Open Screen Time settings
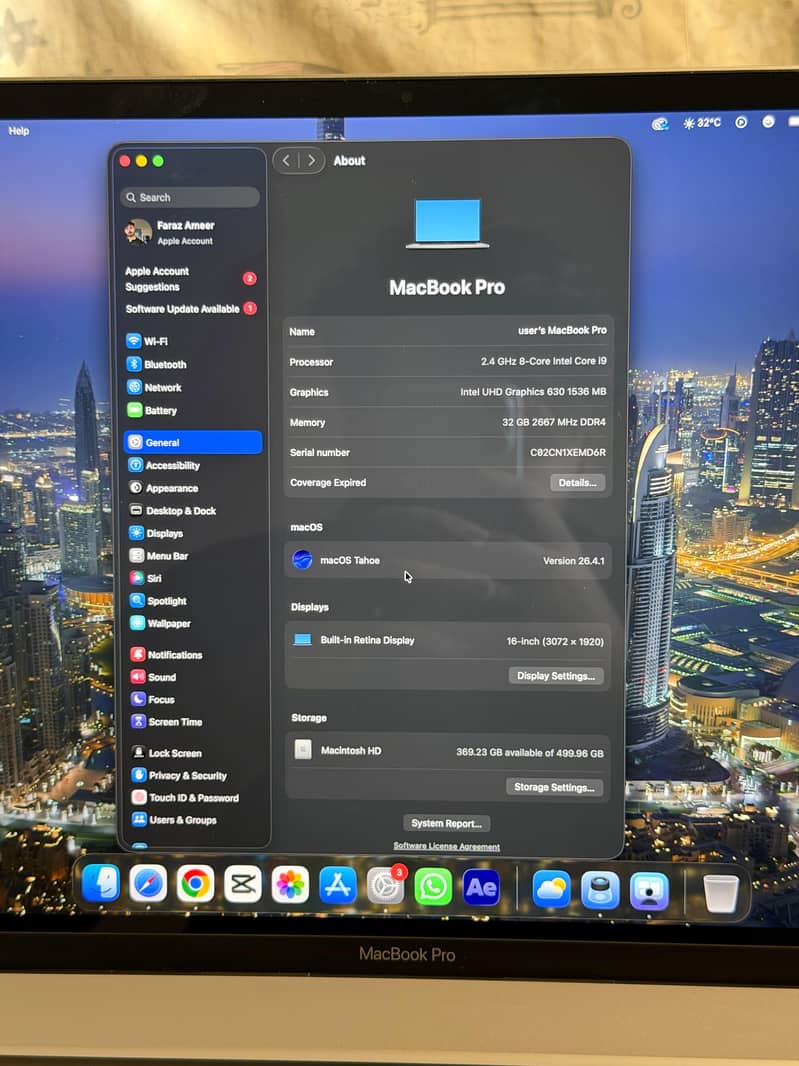799x1066 pixels. click(167, 722)
